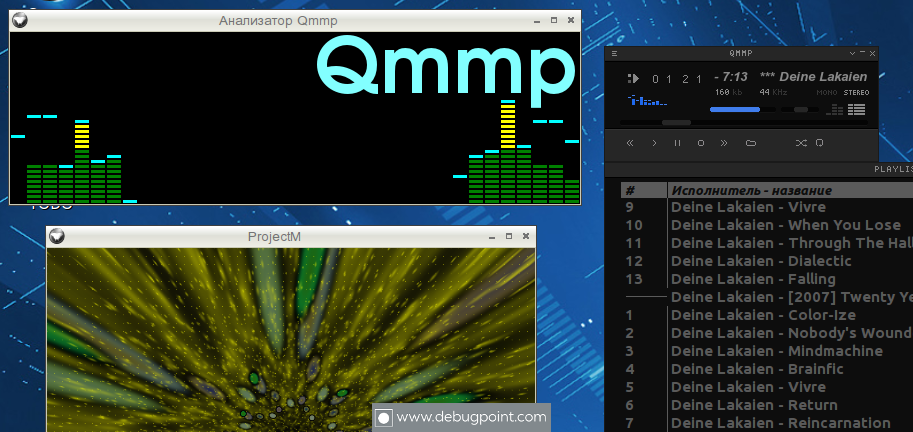Toggle repeat mode in Qmmp

coord(819,143)
